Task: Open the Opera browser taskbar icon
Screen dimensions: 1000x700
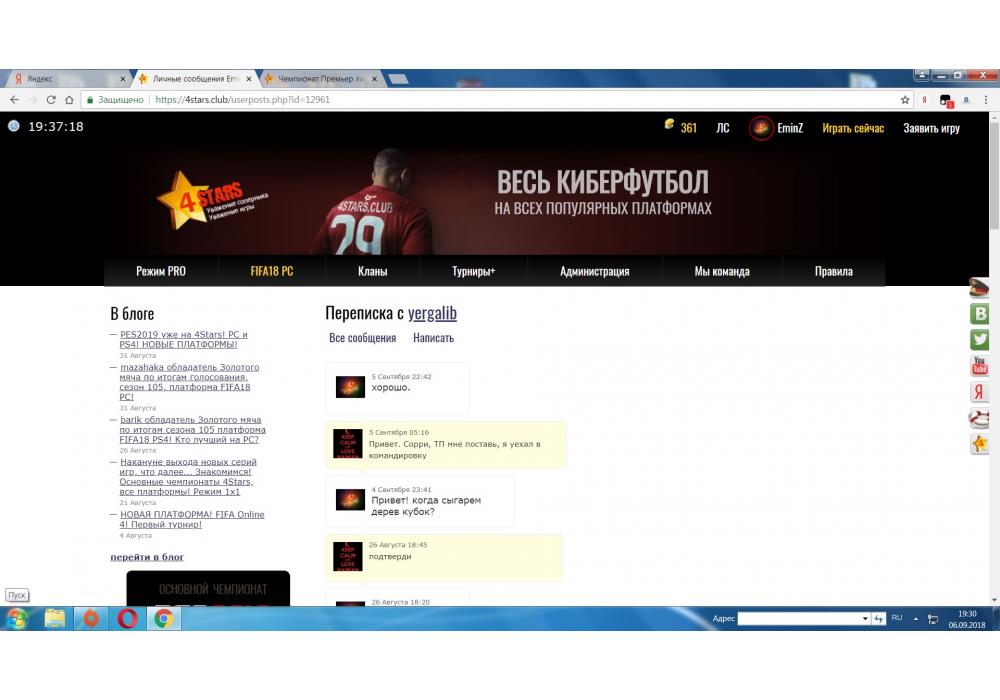Action: point(127,618)
